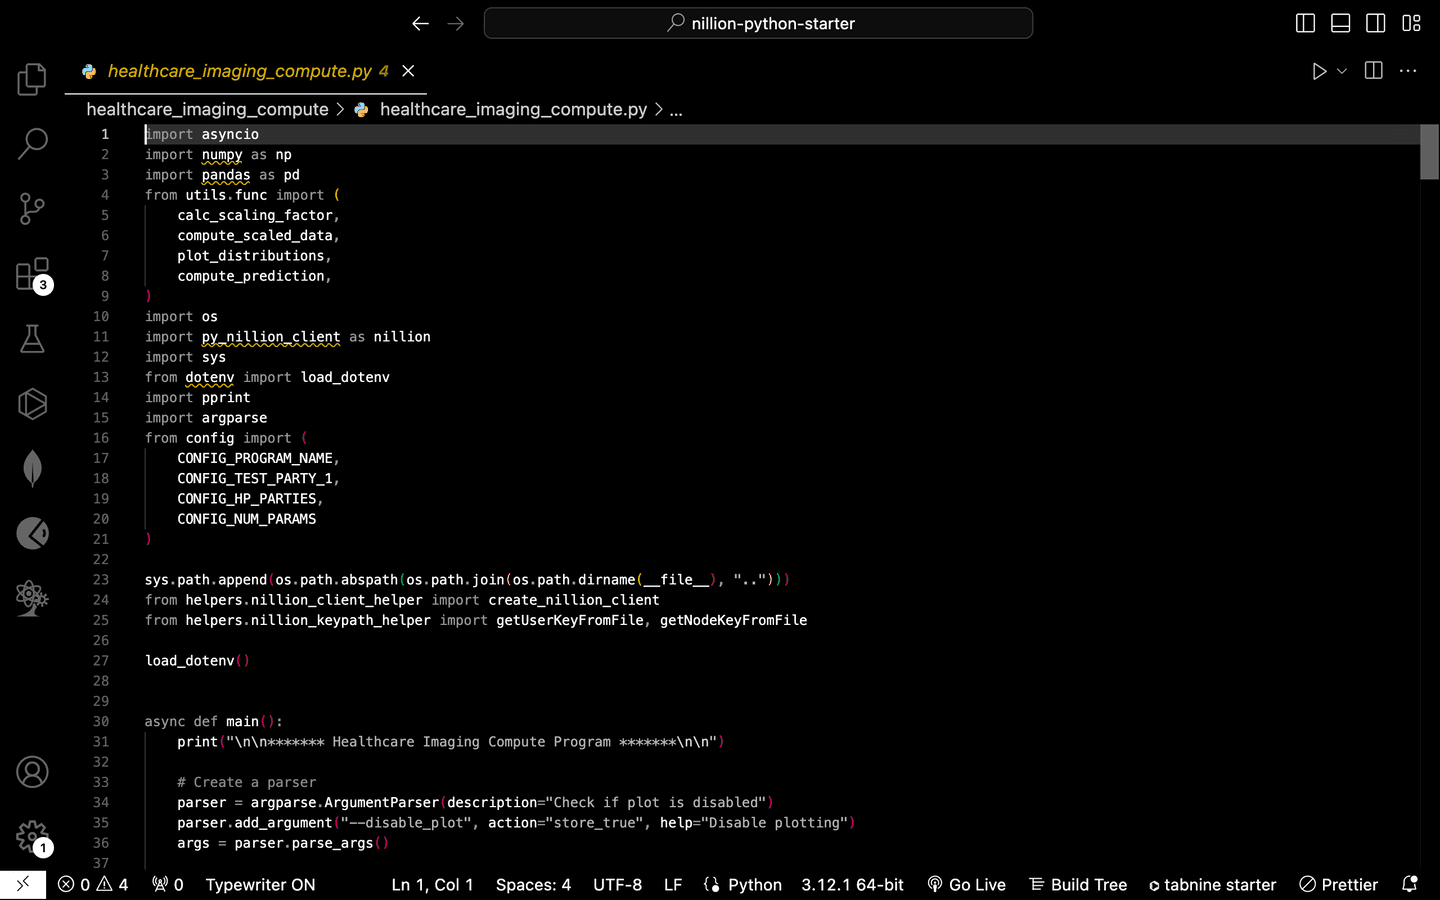Click 'getNodeKeyFromFile' on line 25
This screenshot has height=900, width=1440.
(733, 620)
